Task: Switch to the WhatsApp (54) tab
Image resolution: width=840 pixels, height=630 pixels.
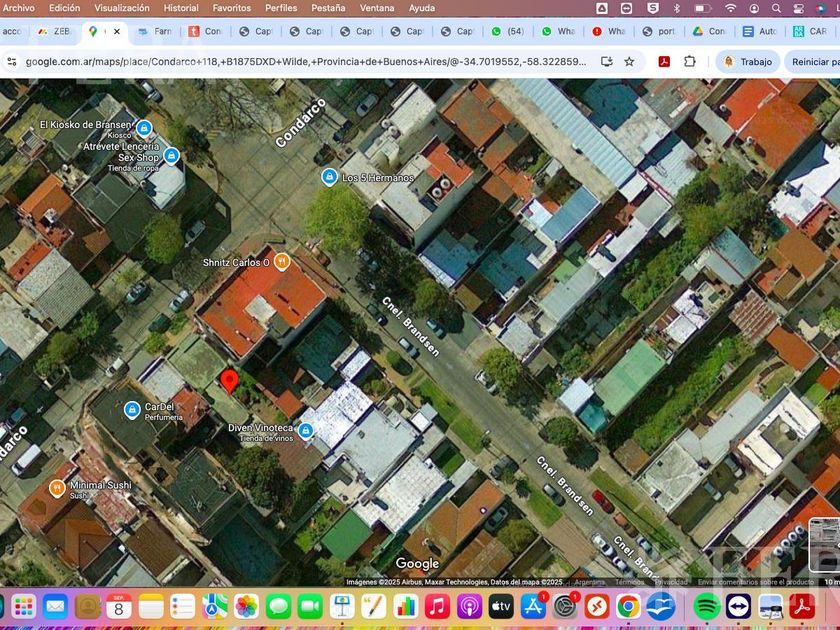Action: [x=508, y=31]
